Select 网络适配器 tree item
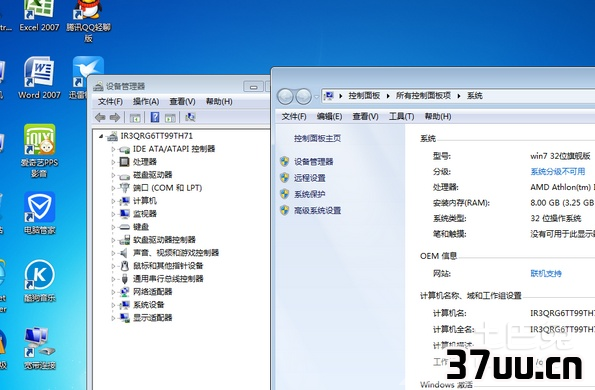595x390 pixels. pyautogui.click(x=153, y=292)
